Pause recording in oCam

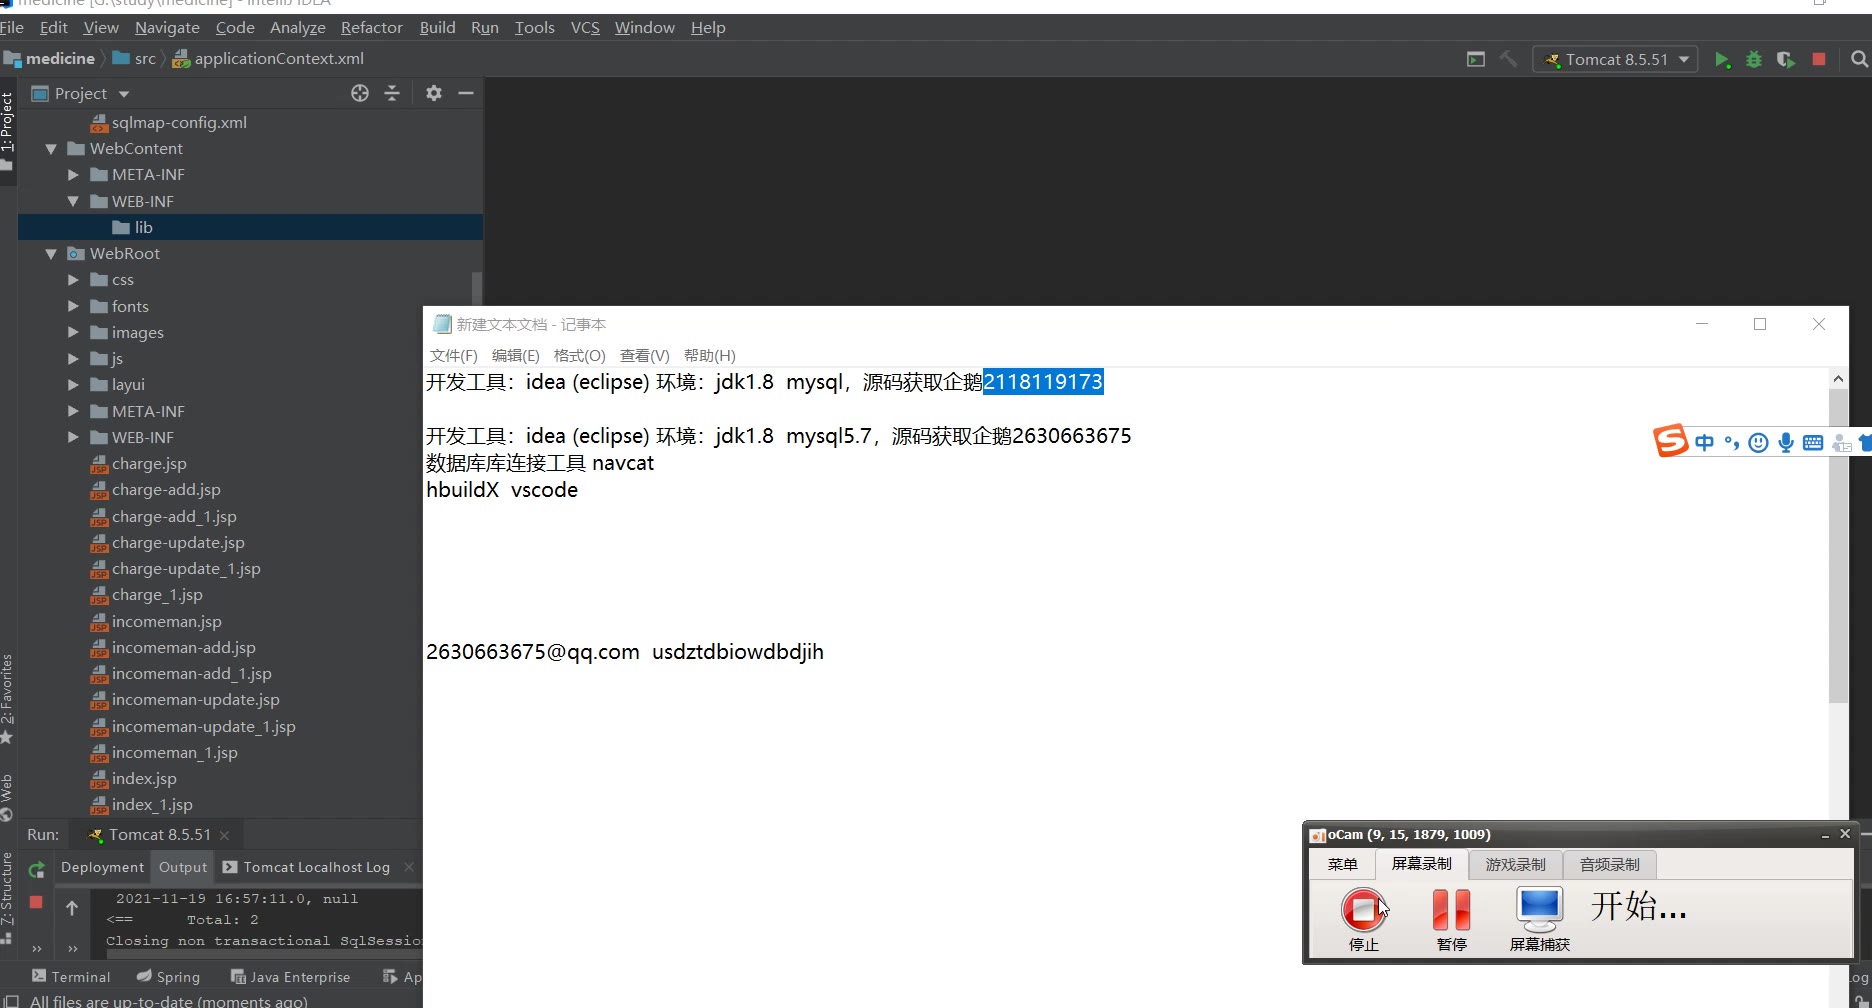pos(1451,920)
